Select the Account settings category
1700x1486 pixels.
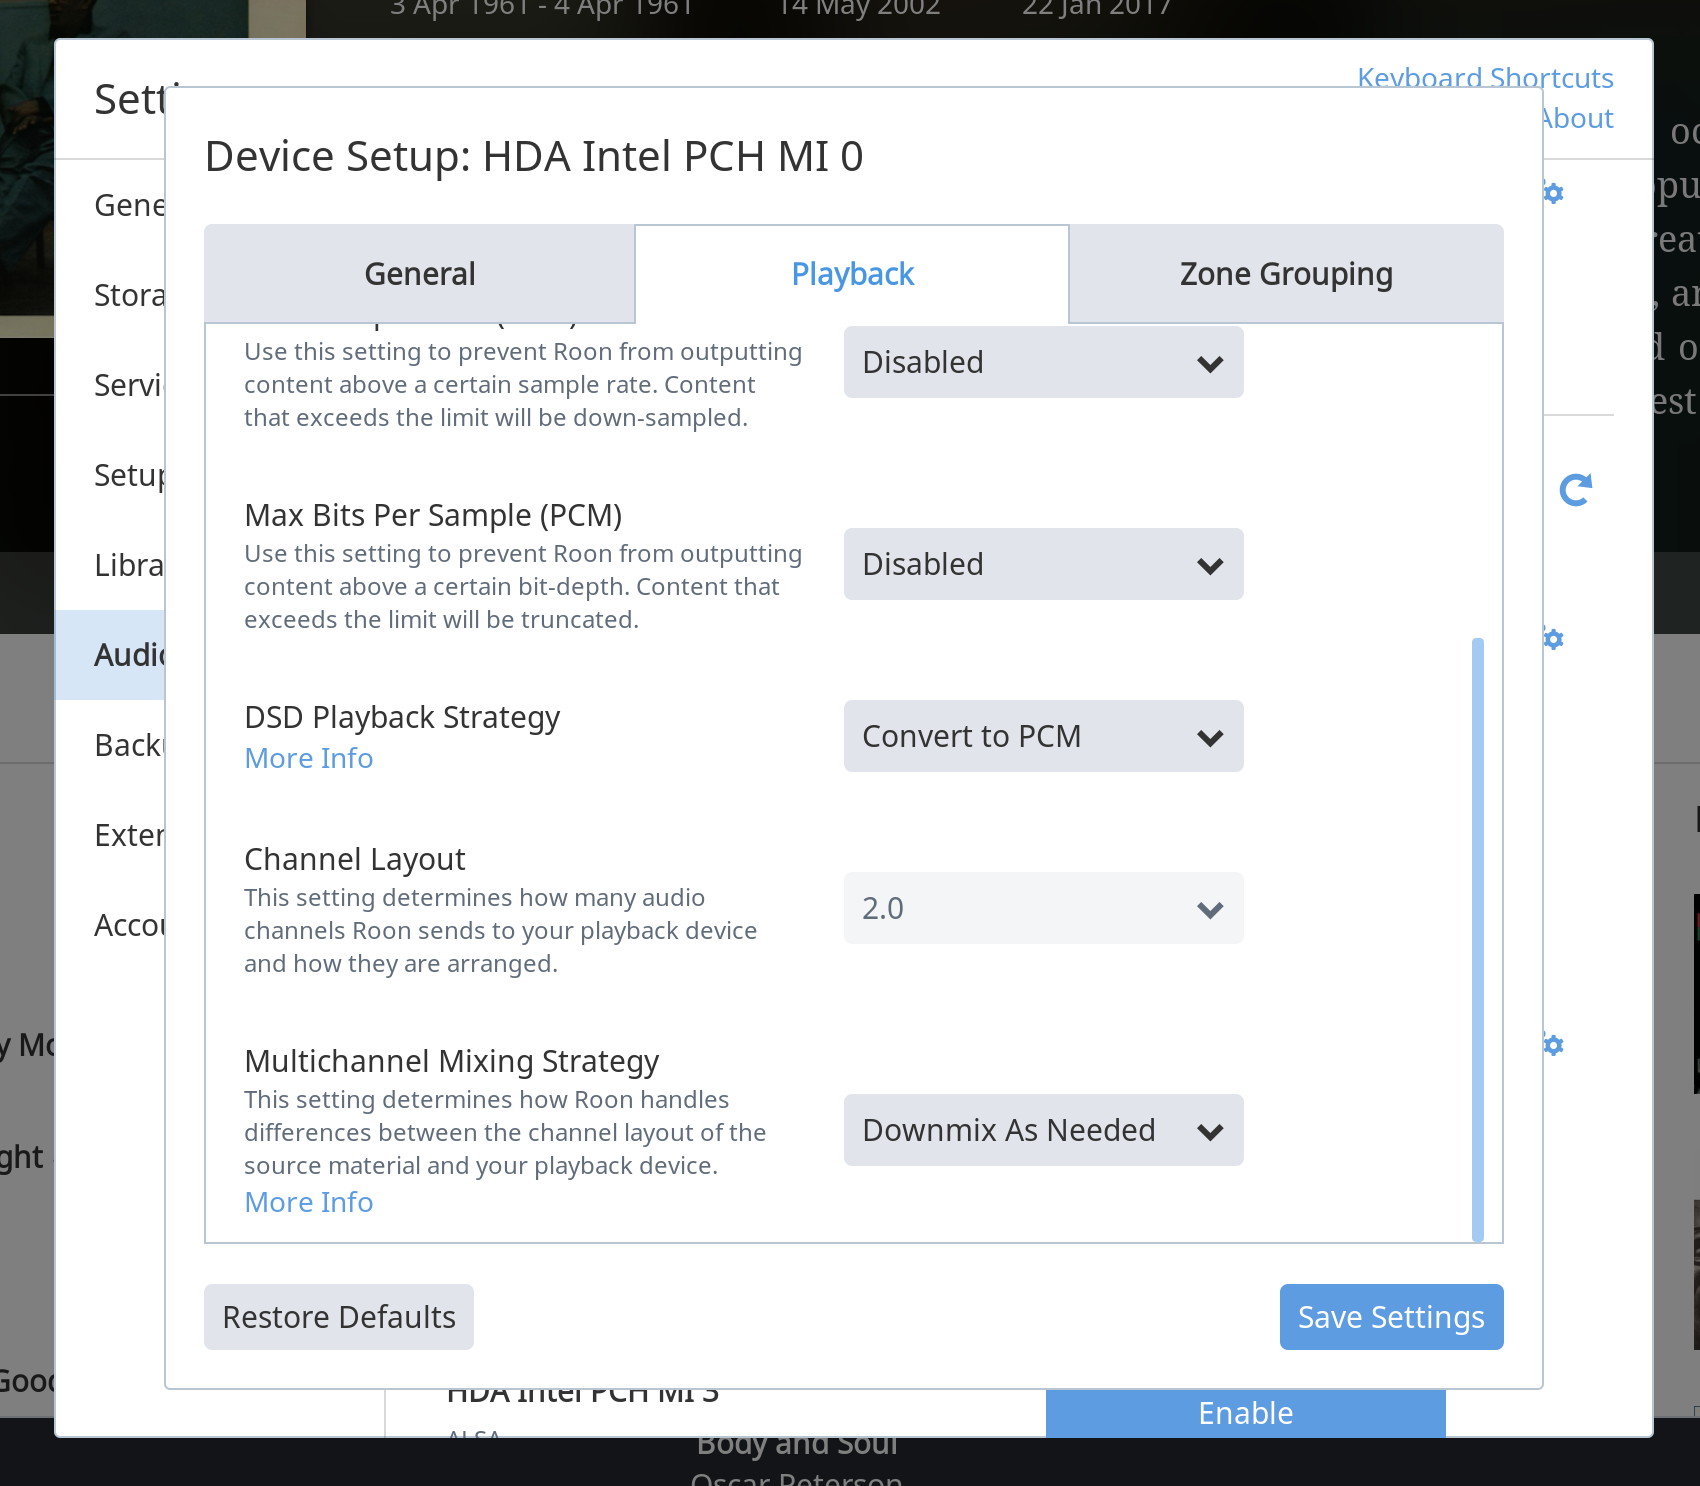(110, 925)
